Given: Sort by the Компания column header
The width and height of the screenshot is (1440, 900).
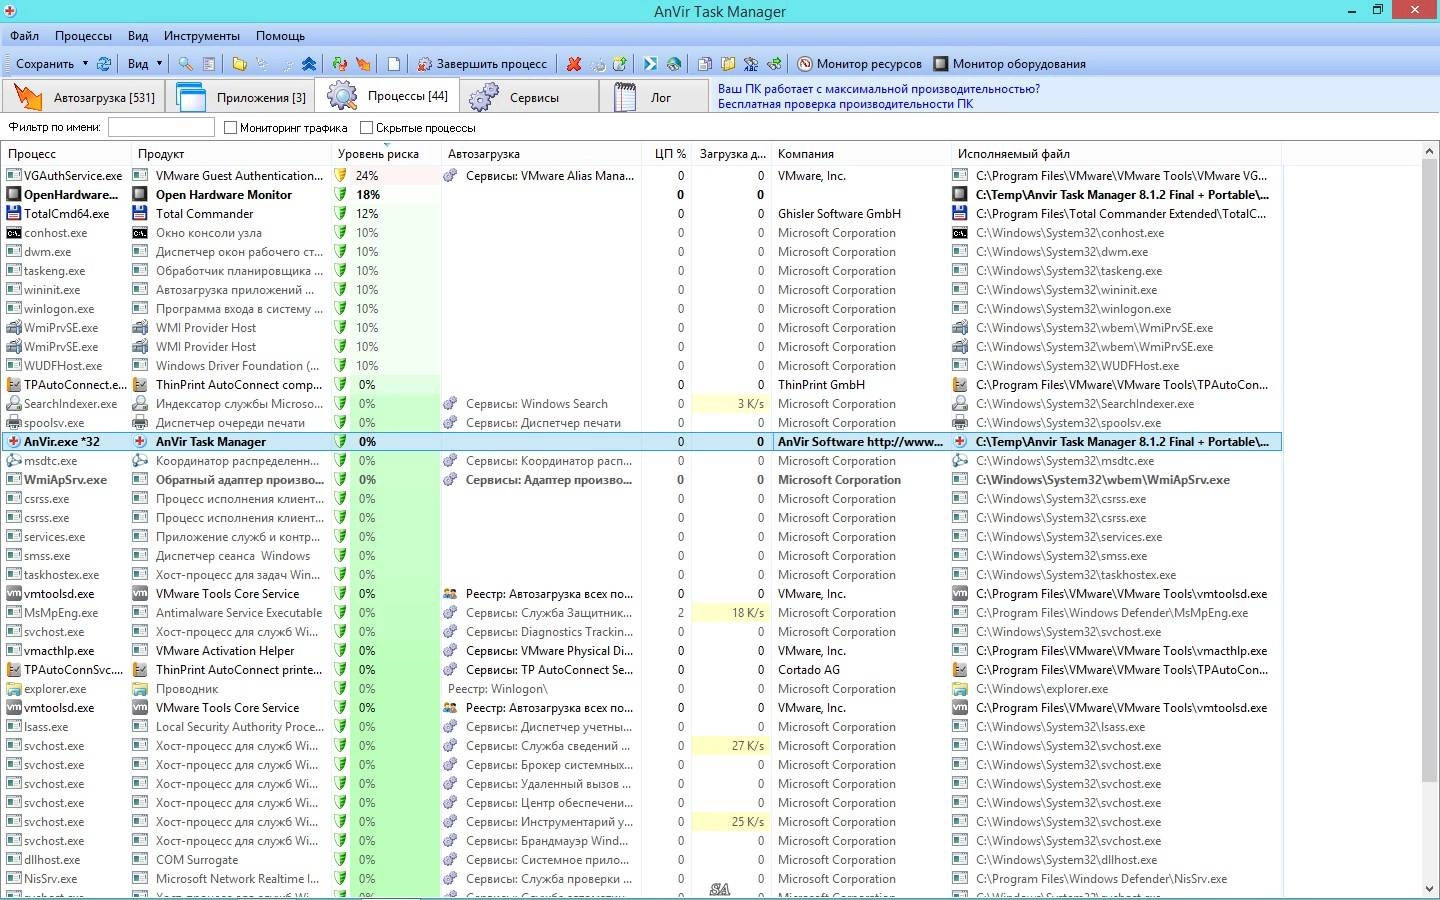Looking at the screenshot, I should pos(861,154).
